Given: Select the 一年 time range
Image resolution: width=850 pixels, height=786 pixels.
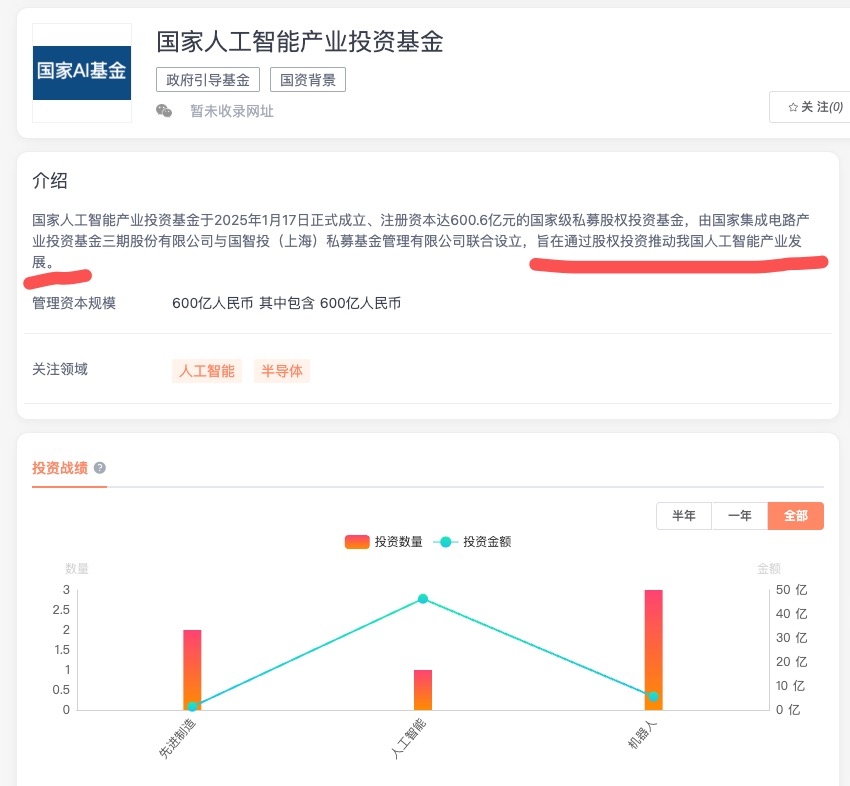Looking at the screenshot, I should [739, 516].
